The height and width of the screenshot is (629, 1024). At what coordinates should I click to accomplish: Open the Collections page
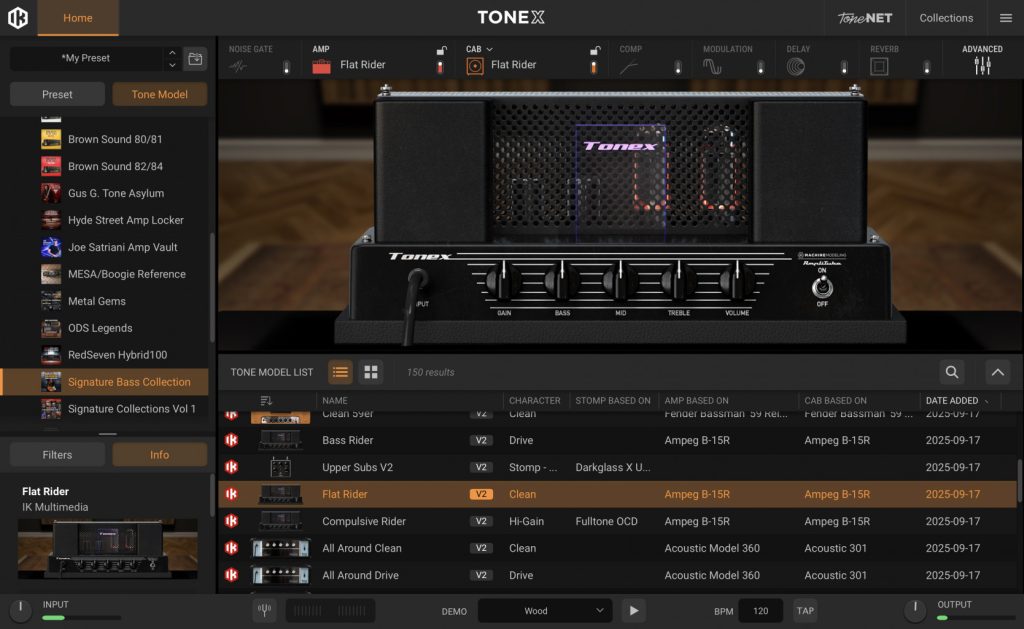[x=946, y=18]
